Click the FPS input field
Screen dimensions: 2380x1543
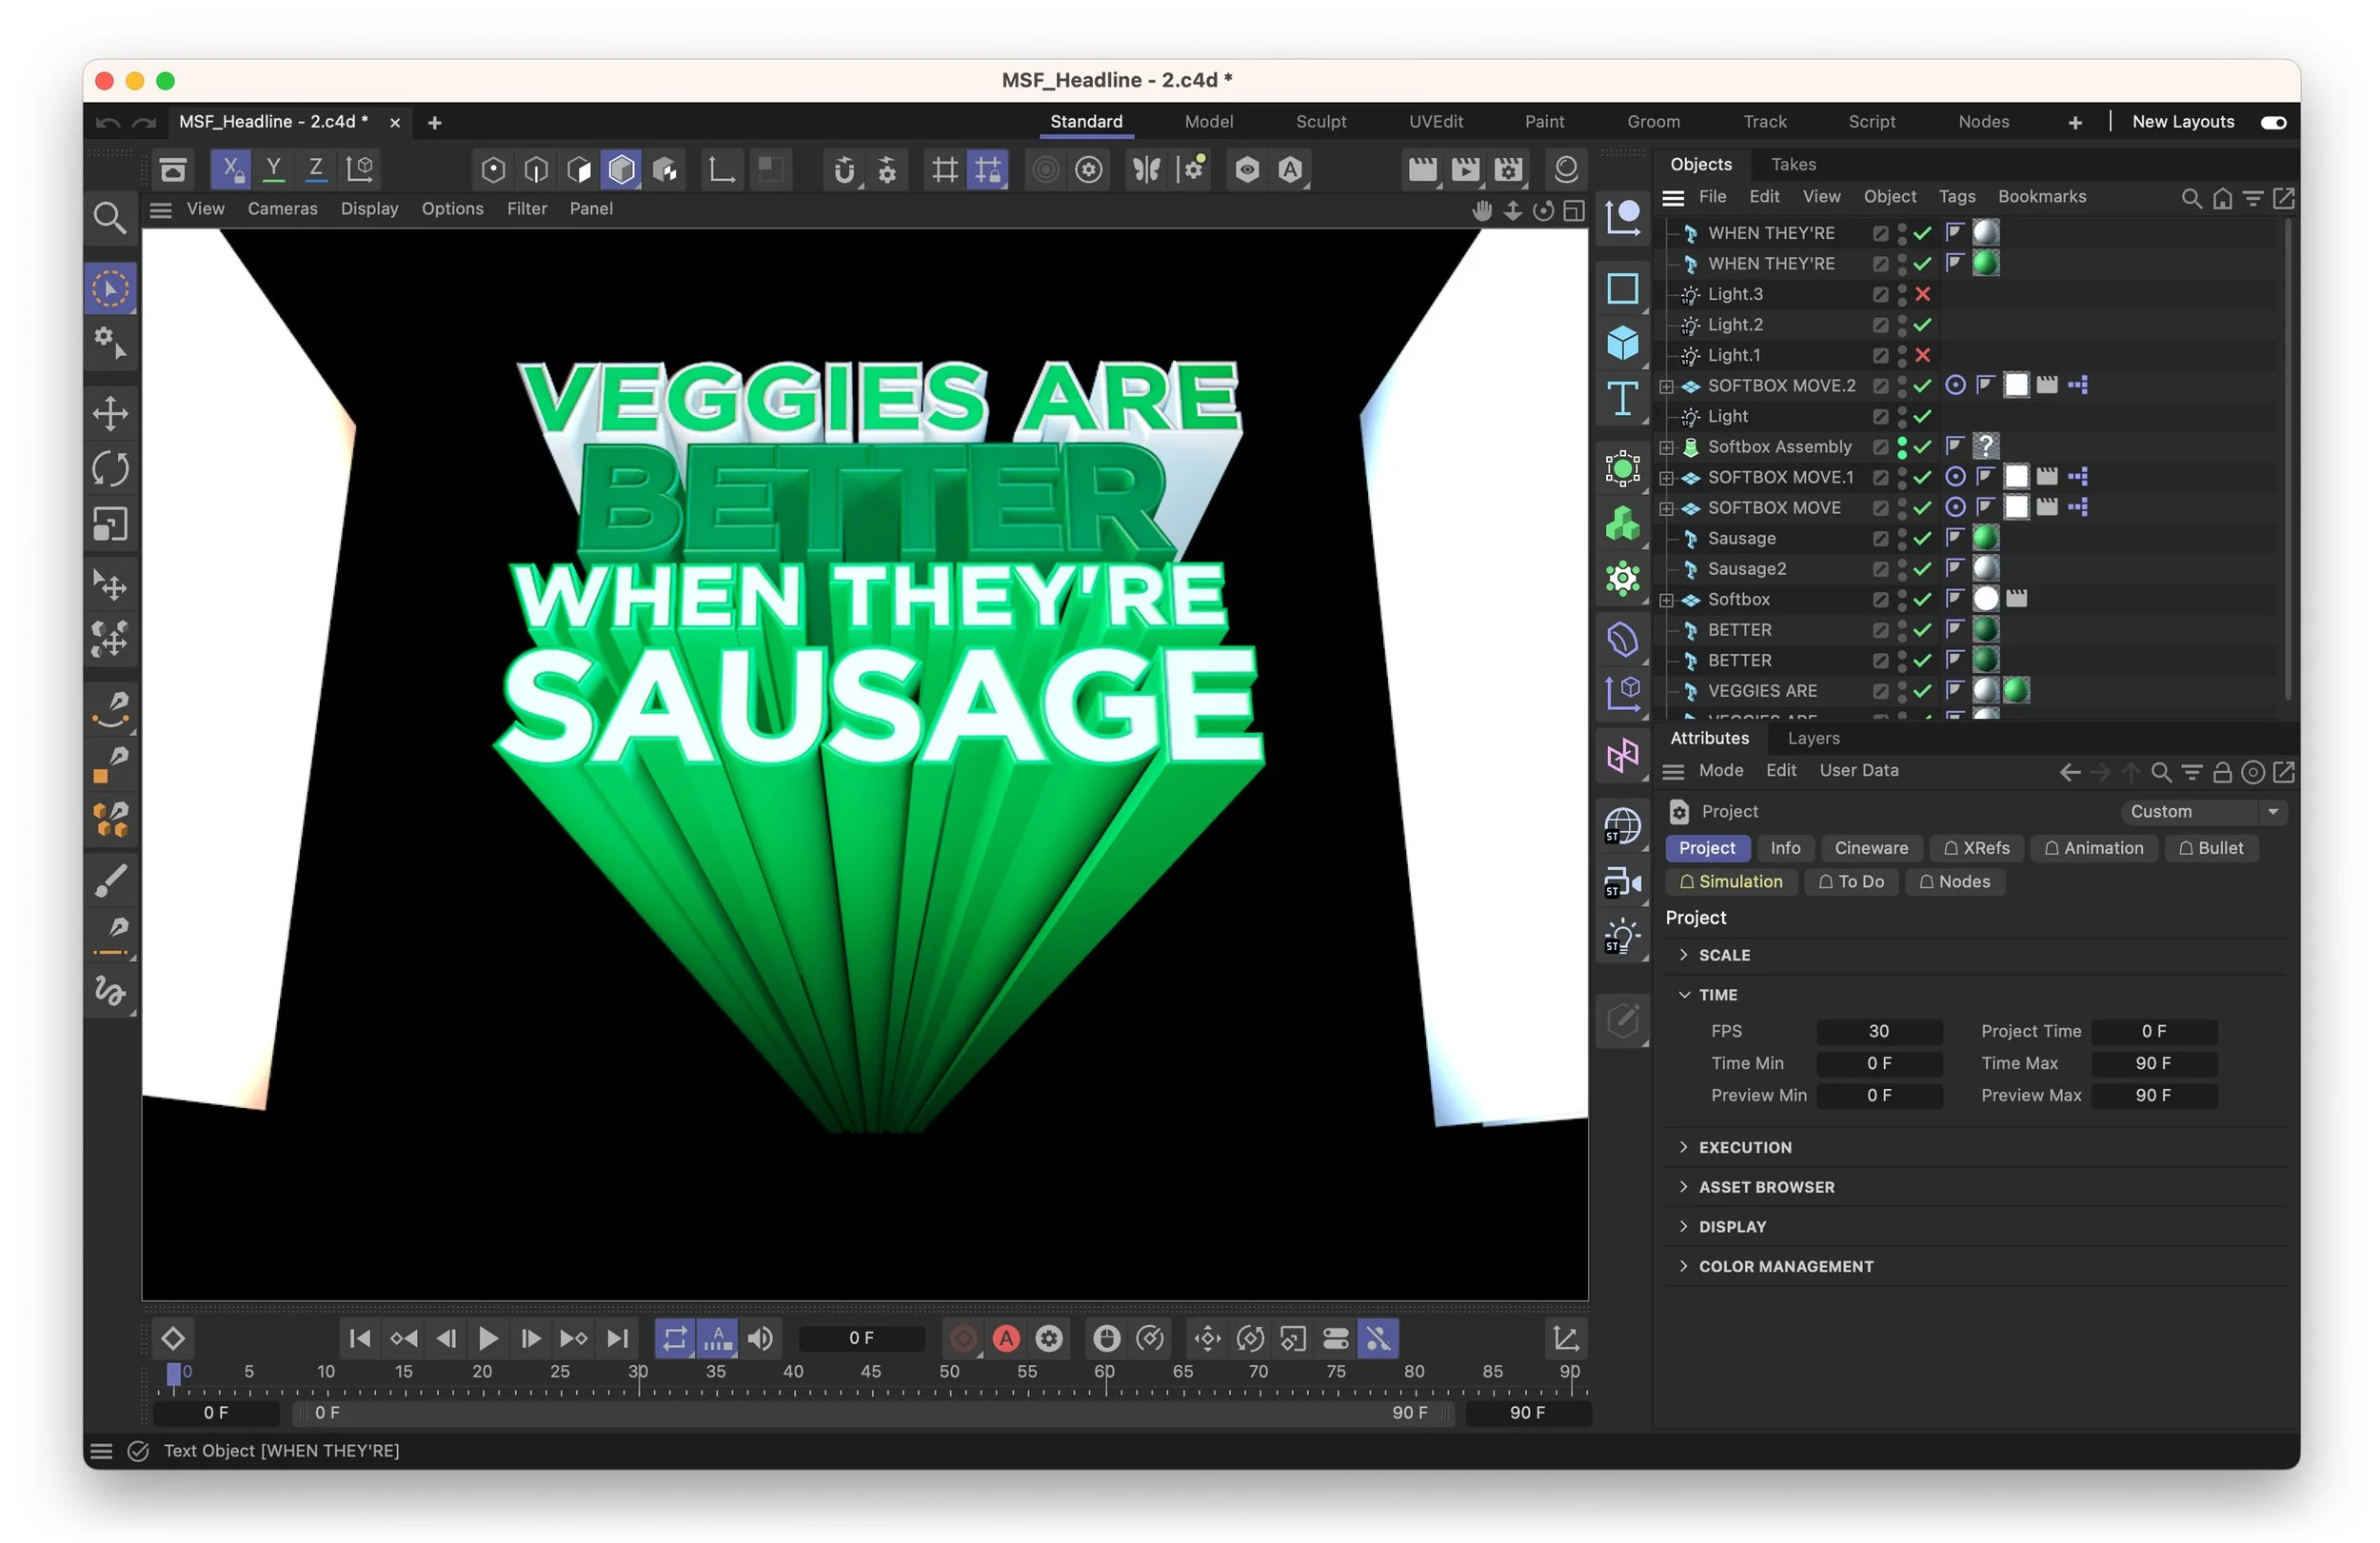pyautogui.click(x=1878, y=1031)
